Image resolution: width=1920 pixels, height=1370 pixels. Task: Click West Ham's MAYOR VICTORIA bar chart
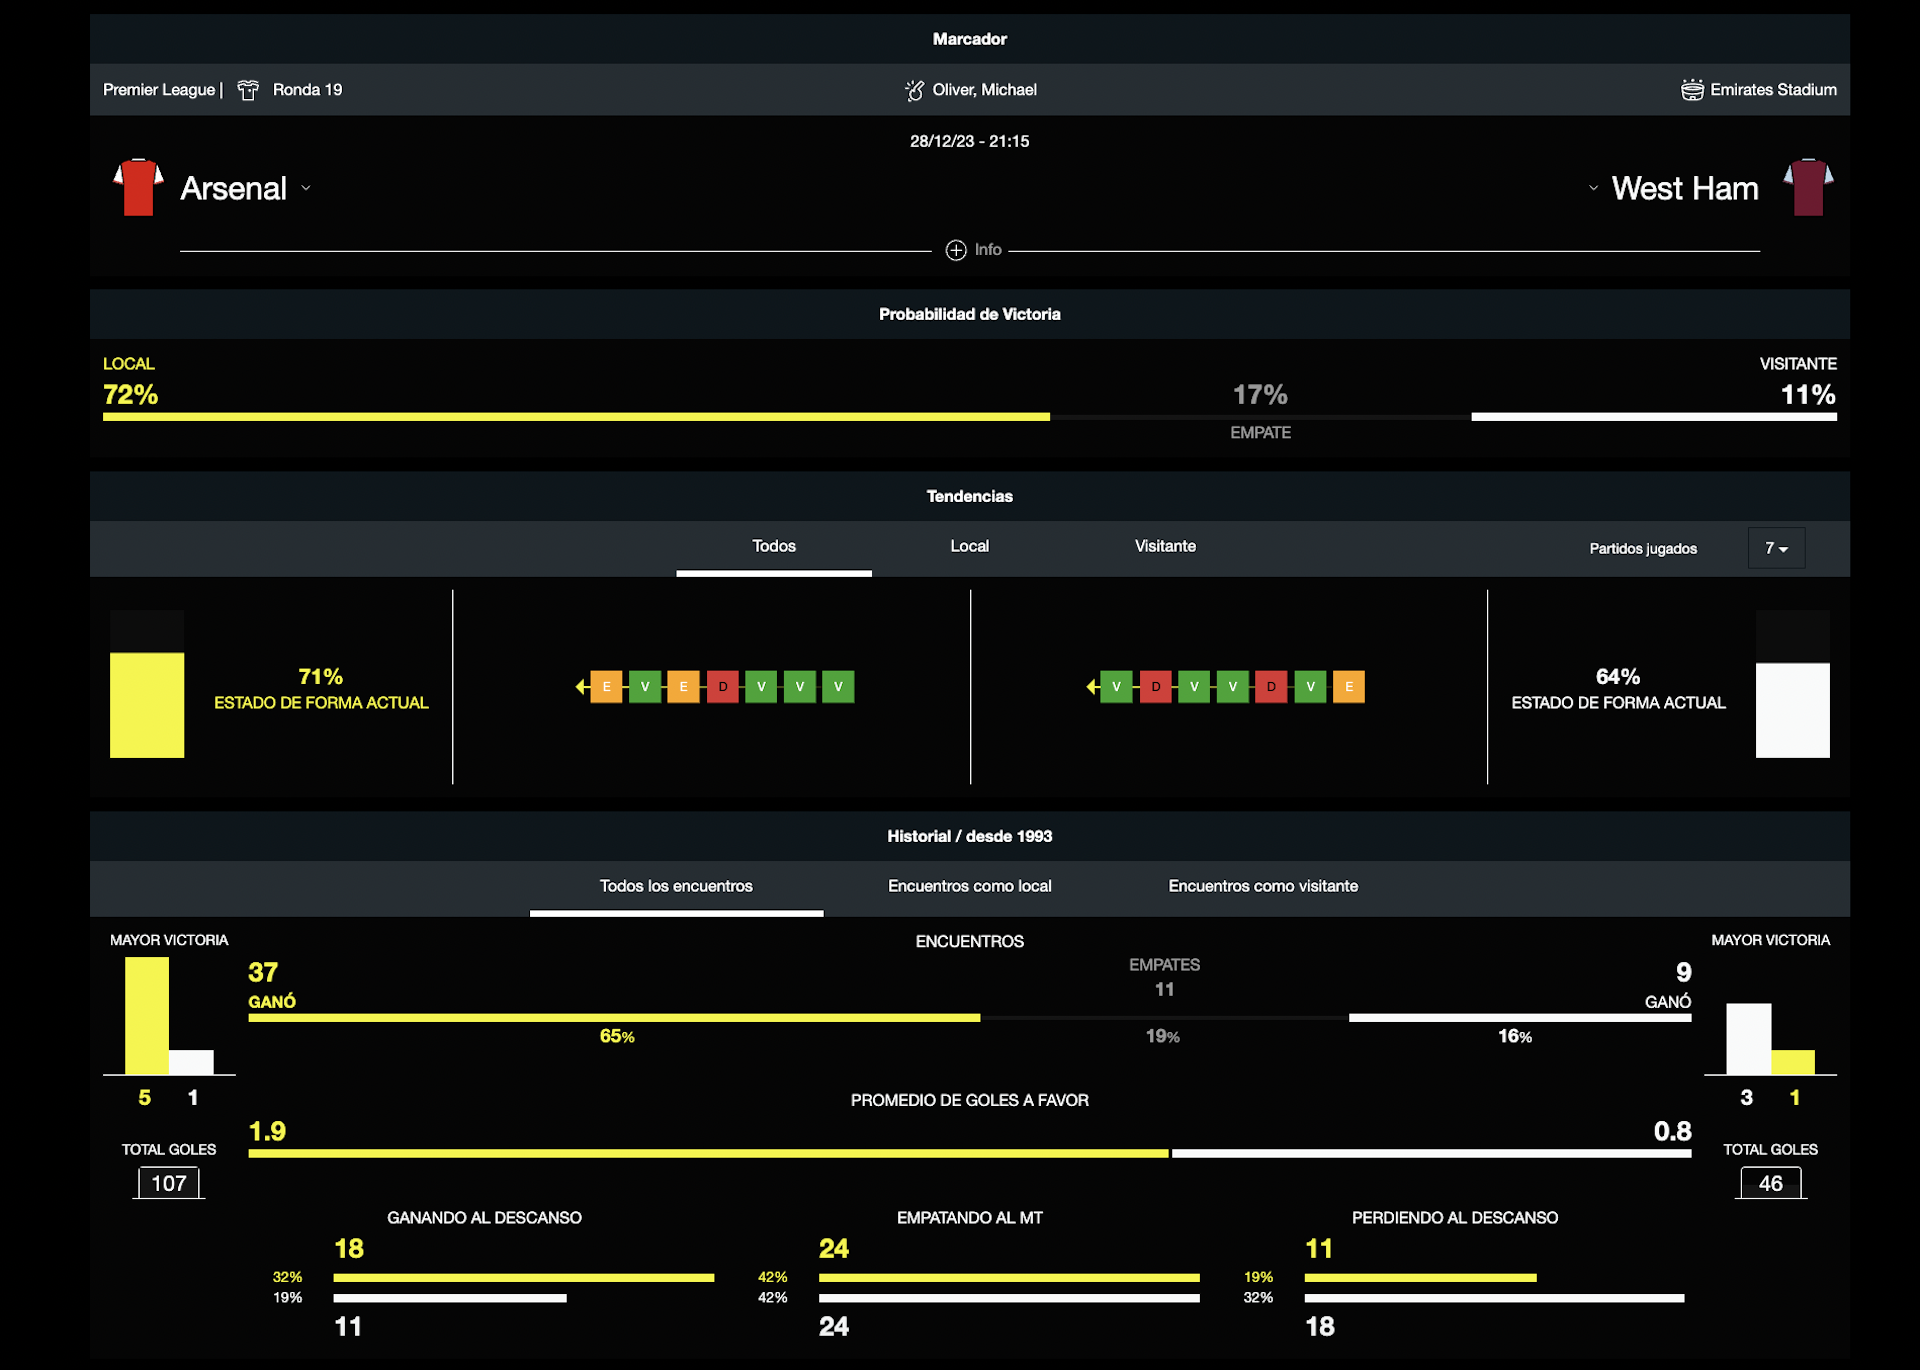1770,1038
